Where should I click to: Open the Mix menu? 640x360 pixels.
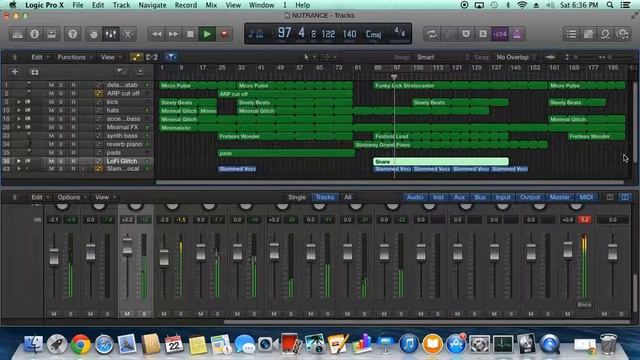click(x=211, y=5)
